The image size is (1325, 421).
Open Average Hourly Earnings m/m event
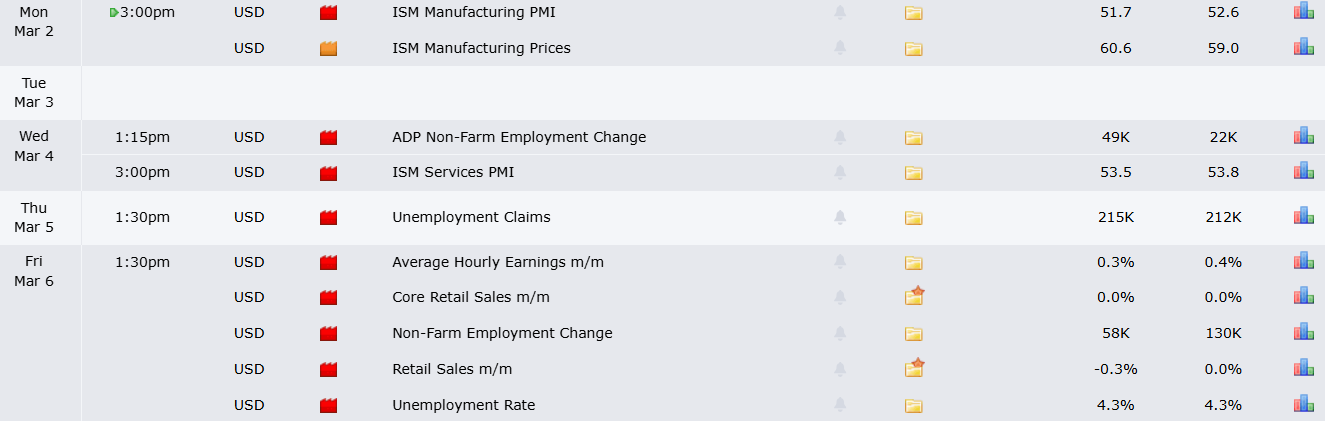(x=497, y=262)
